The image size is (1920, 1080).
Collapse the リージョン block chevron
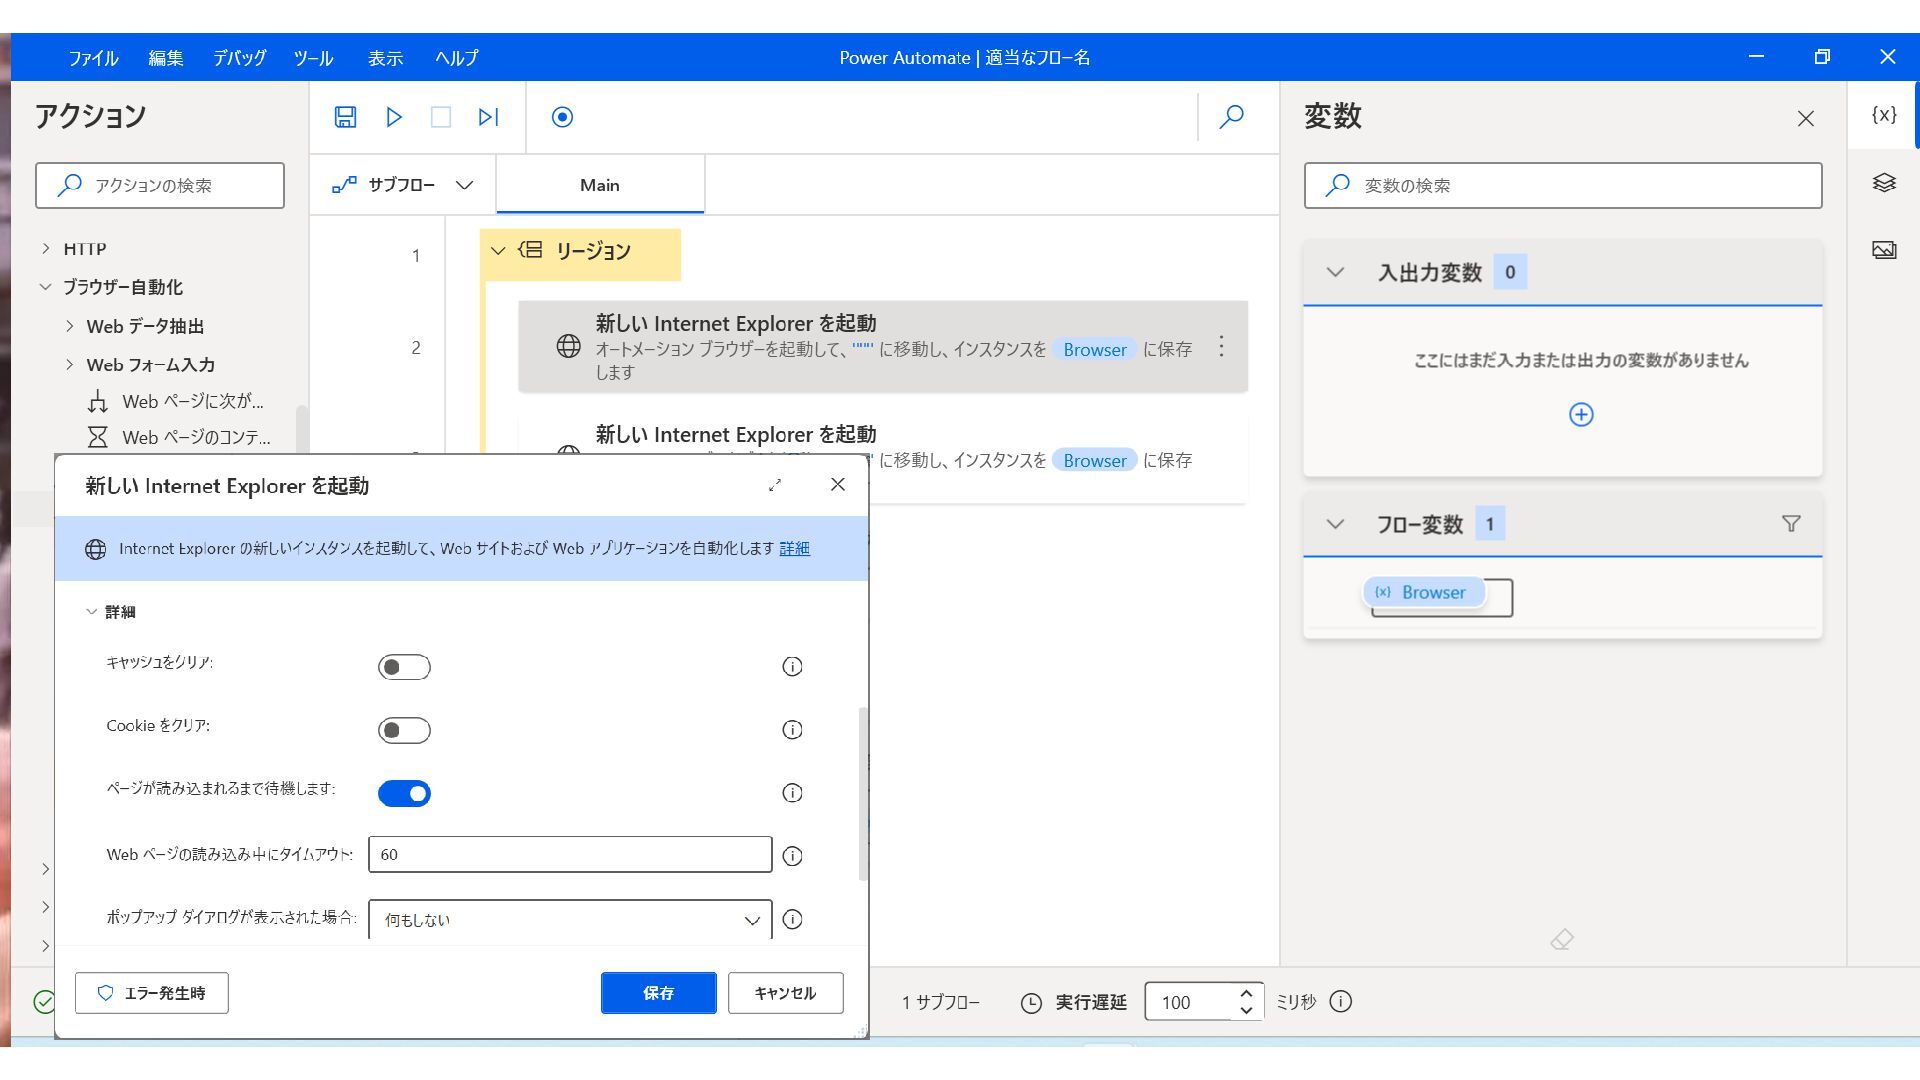(x=498, y=250)
